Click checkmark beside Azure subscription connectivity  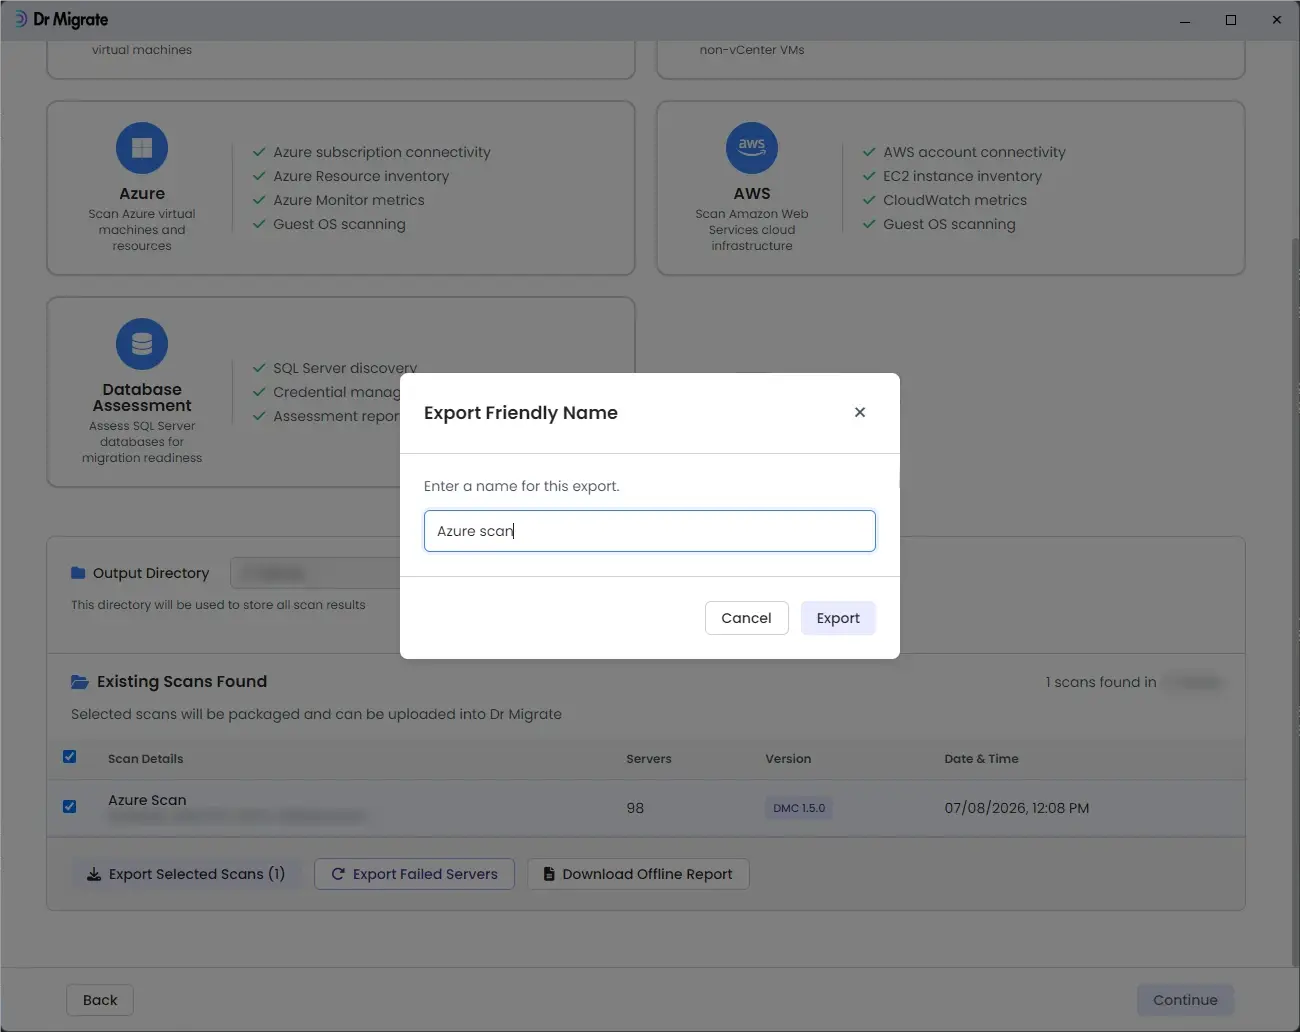(259, 152)
